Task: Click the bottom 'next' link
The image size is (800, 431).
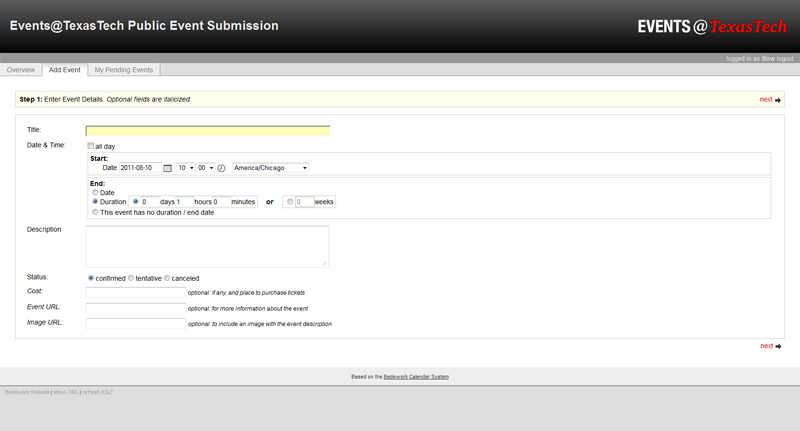Action: (766, 346)
